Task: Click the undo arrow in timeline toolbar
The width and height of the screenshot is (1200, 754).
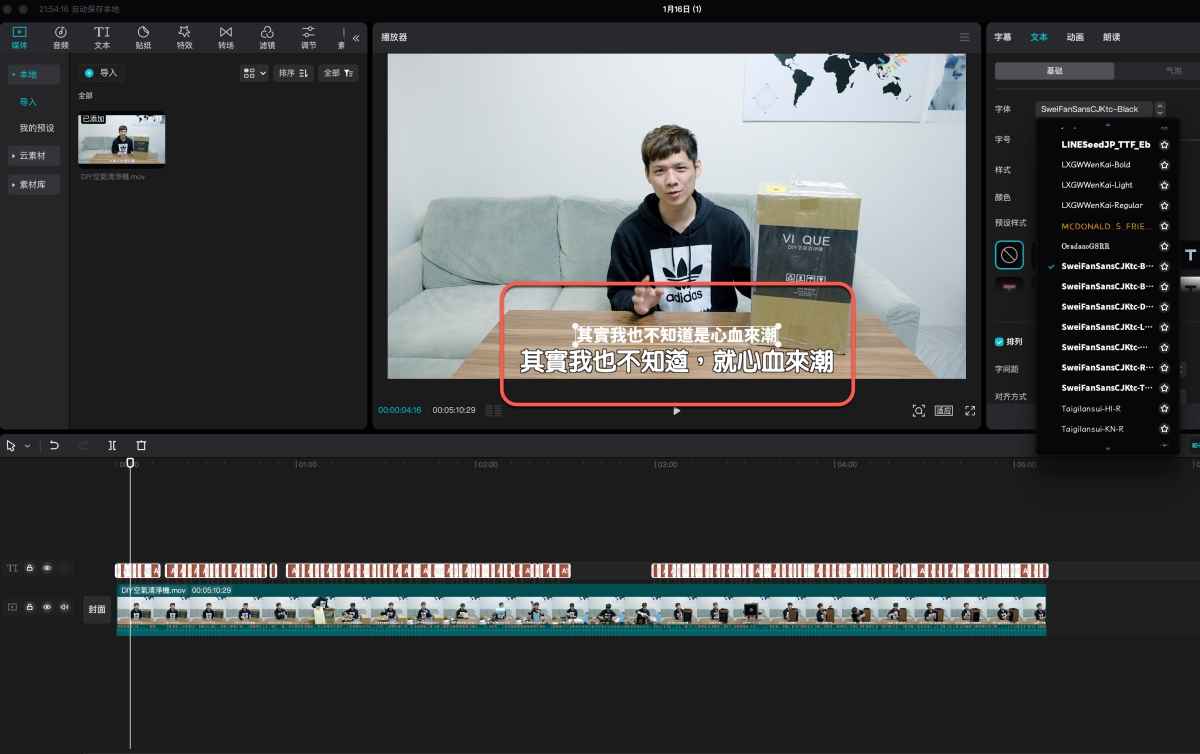Action: click(x=54, y=445)
